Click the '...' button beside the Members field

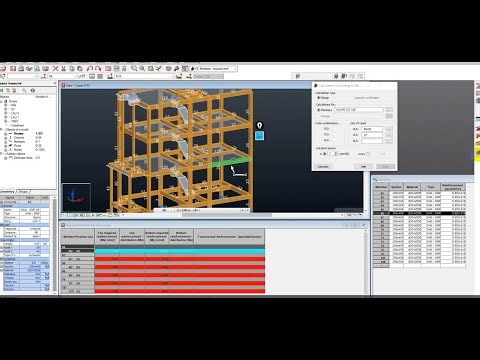pos(389,110)
